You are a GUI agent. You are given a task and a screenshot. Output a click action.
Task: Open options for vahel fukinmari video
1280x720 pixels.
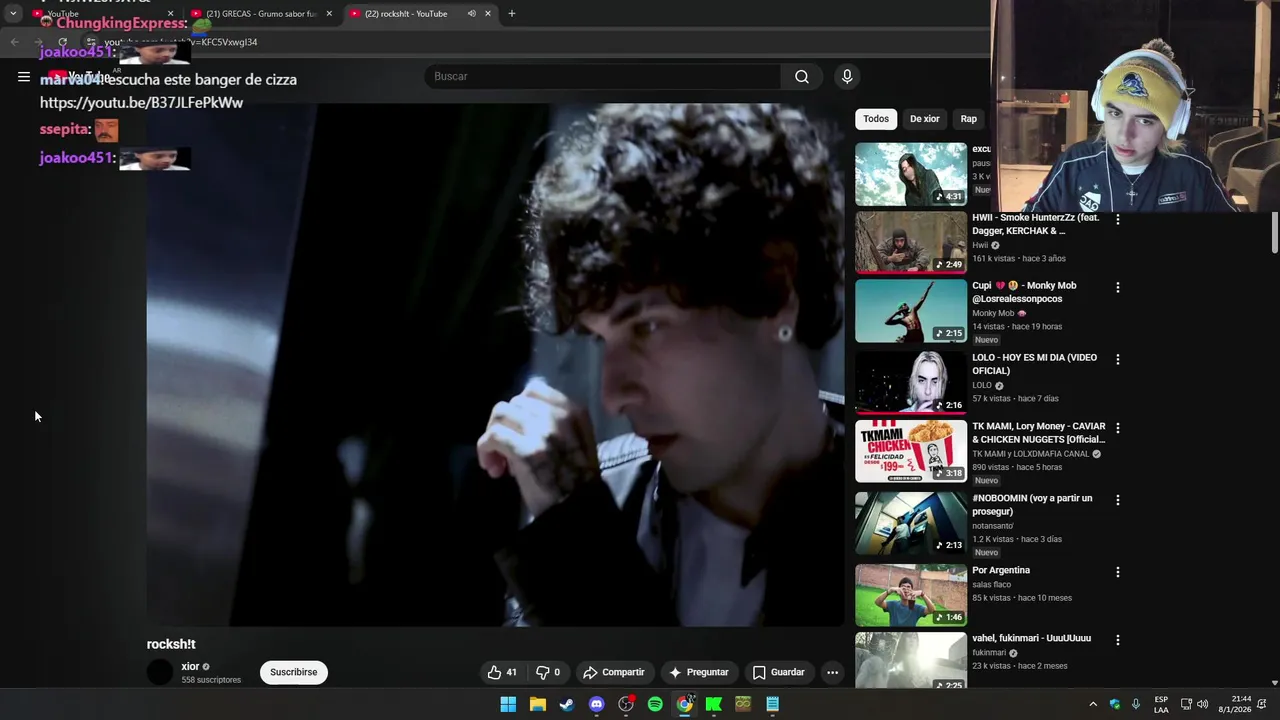pos(1118,640)
